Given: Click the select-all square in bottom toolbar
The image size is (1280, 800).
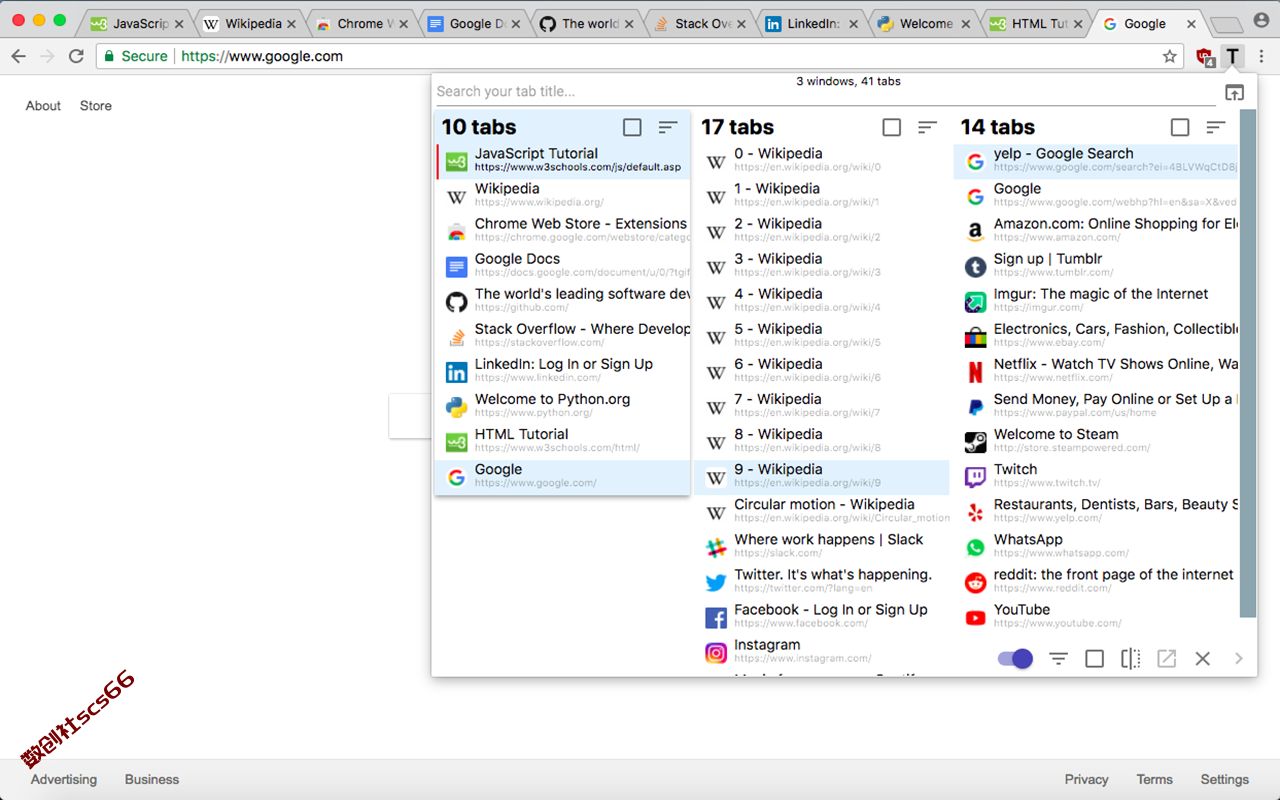Looking at the screenshot, I should coord(1094,658).
